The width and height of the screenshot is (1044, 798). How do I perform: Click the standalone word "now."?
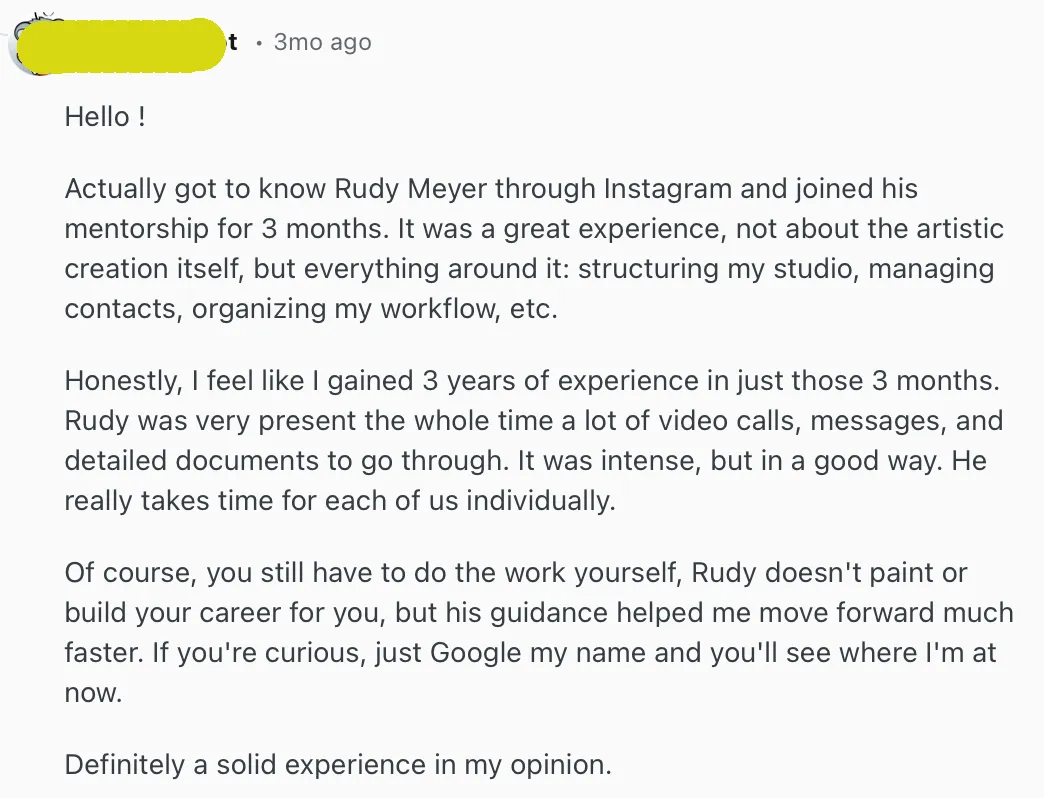[x=93, y=693]
